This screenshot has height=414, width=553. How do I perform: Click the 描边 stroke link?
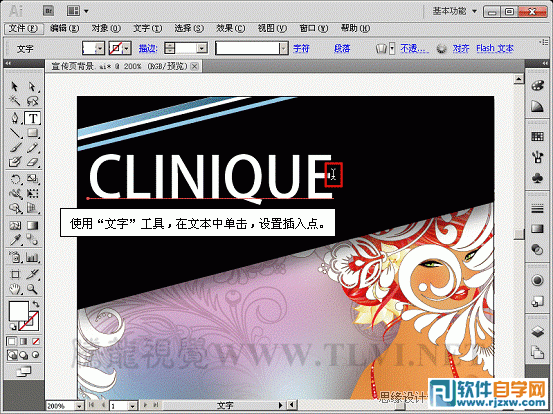(x=148, y=48)
